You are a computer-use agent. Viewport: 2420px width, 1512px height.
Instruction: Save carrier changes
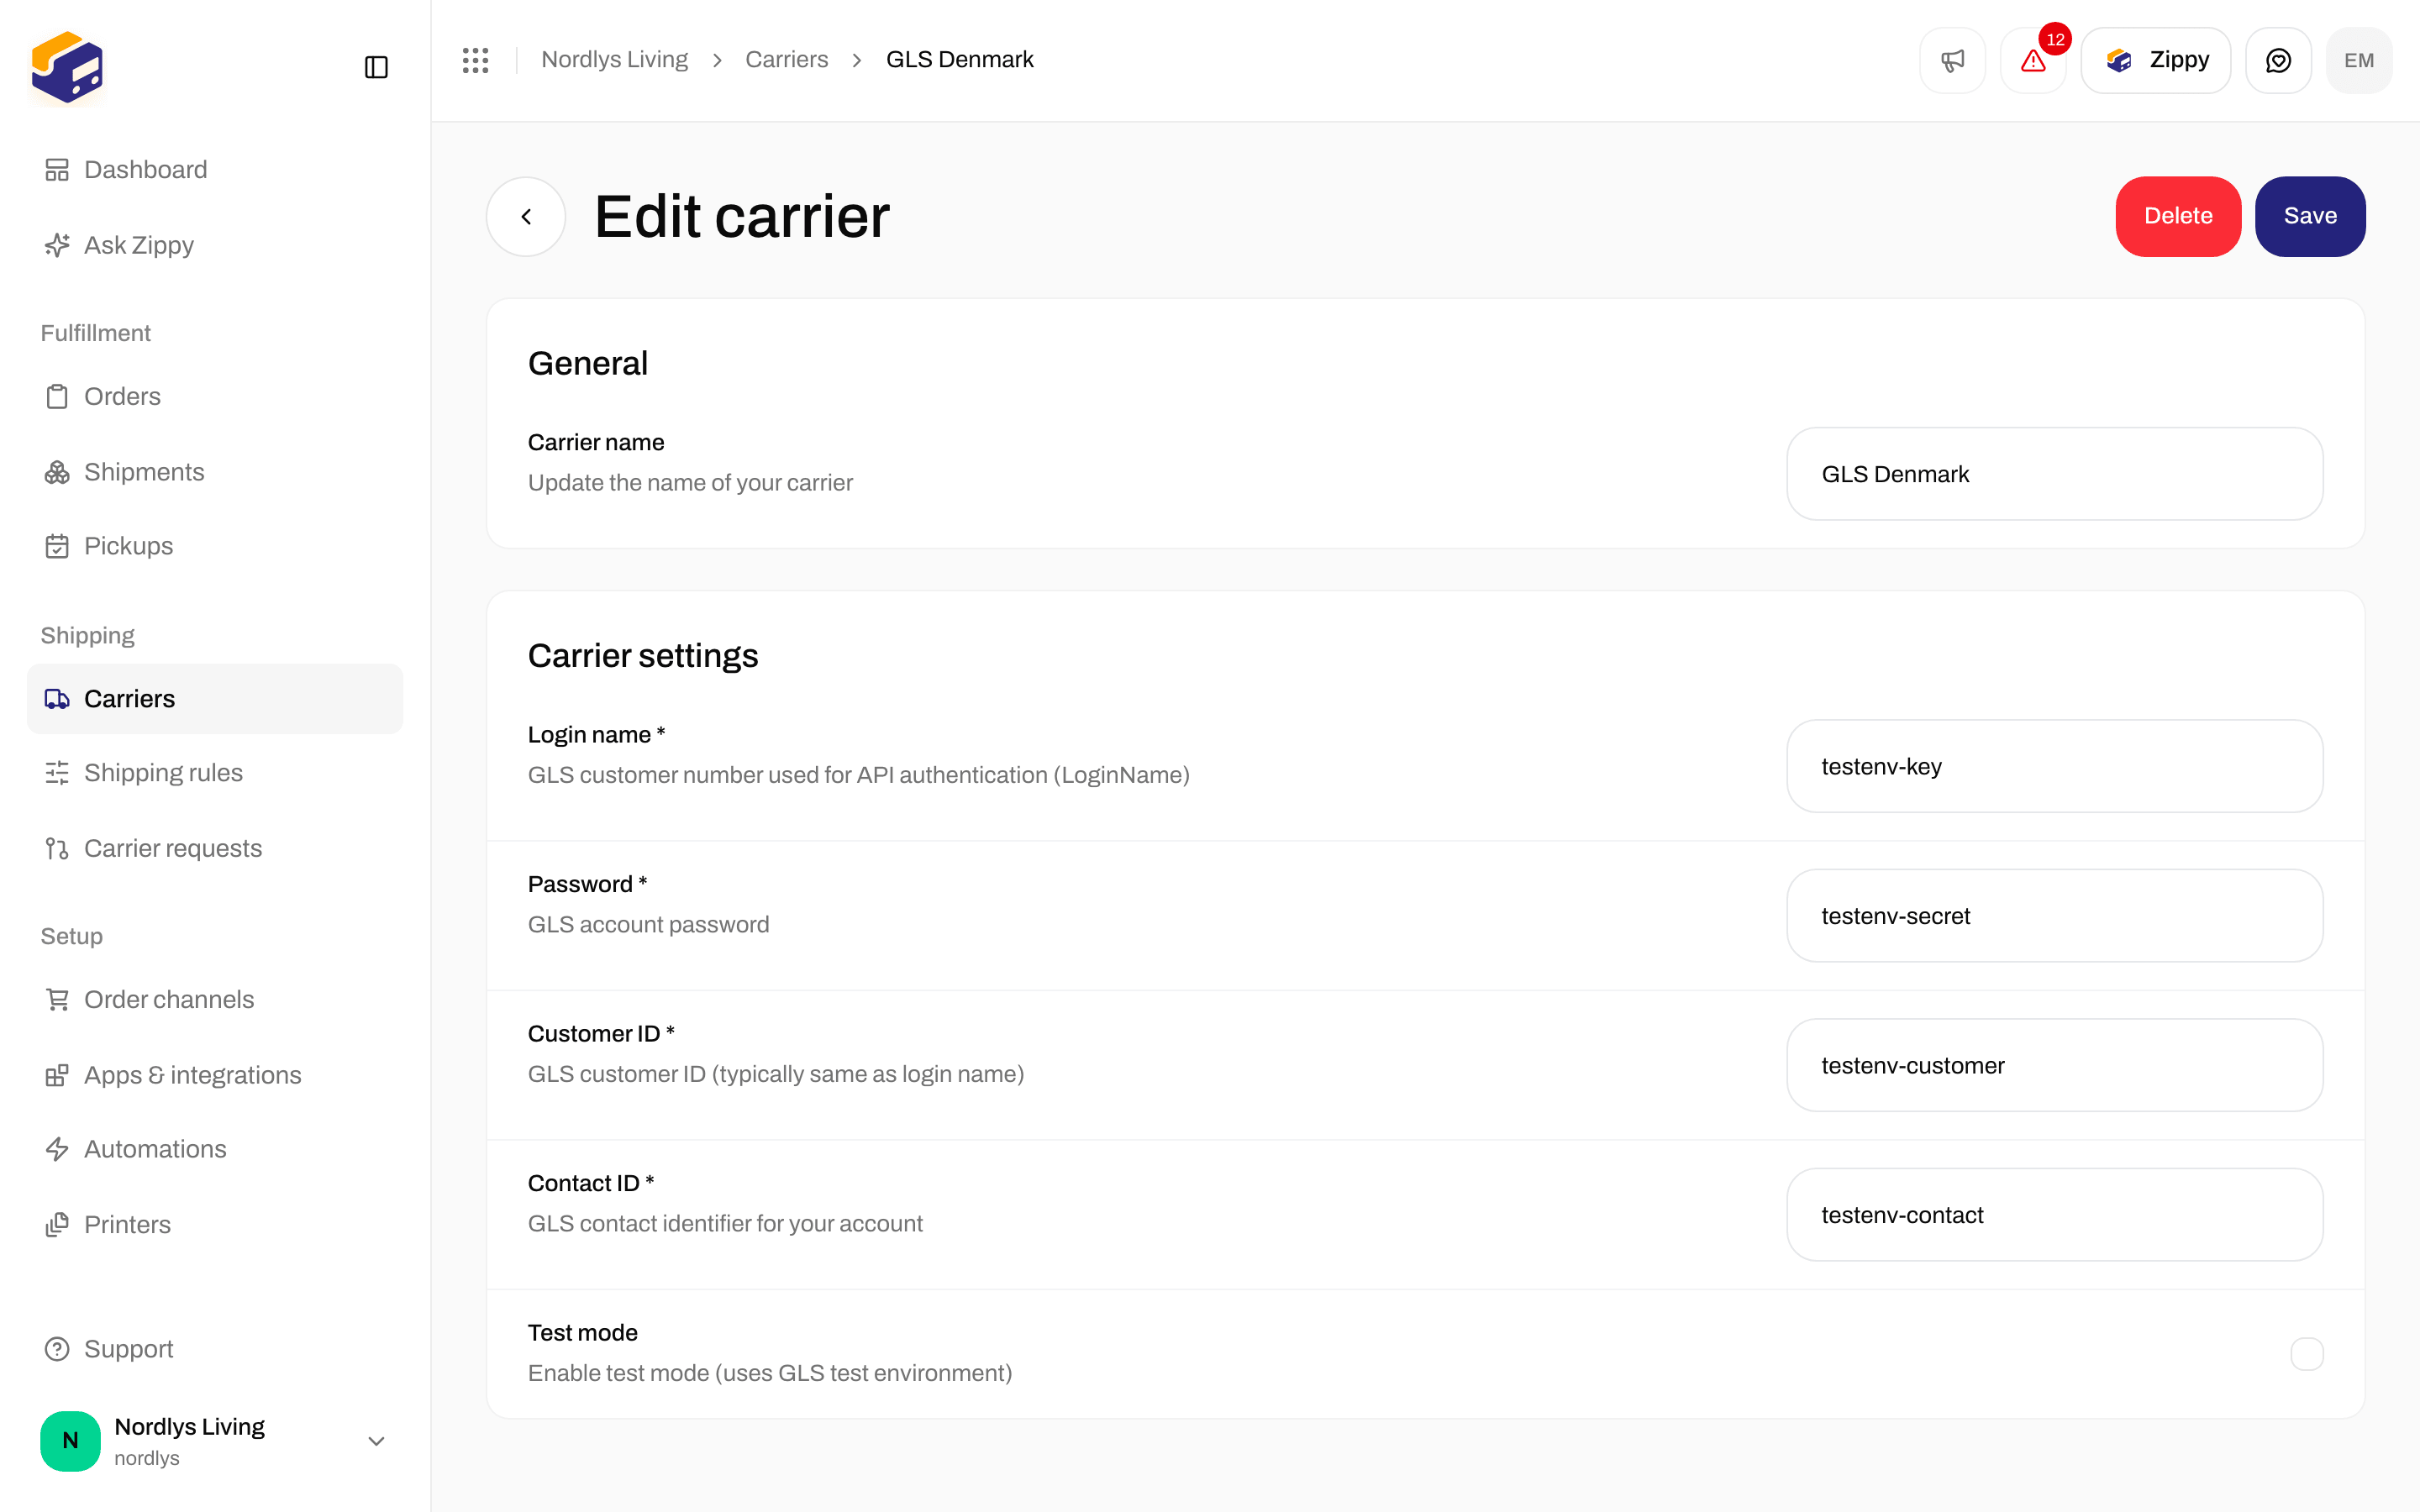[2310, 216]
